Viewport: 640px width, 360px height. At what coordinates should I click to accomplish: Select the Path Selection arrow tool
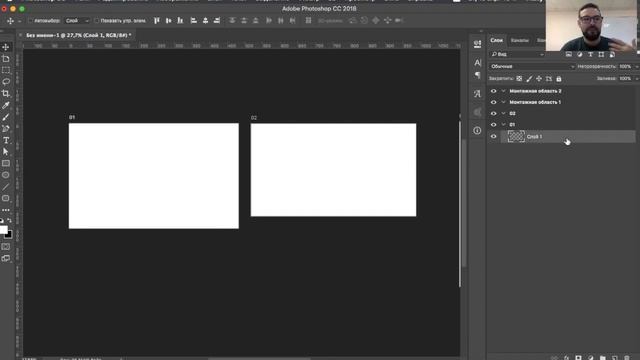[6, 152]
